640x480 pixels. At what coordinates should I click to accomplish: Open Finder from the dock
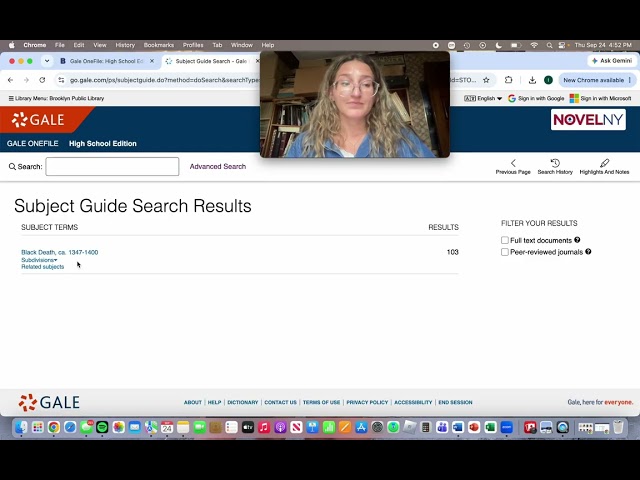(21, 427)
